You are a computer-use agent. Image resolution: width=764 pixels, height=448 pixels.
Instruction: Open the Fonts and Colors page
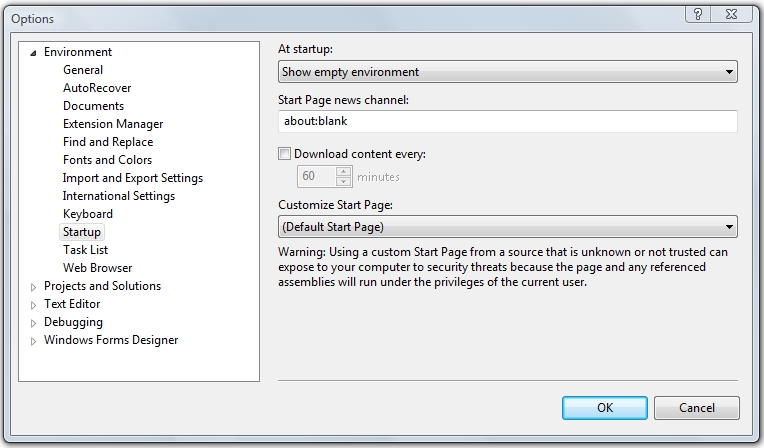pyautogui.click(x=107, y=160)
